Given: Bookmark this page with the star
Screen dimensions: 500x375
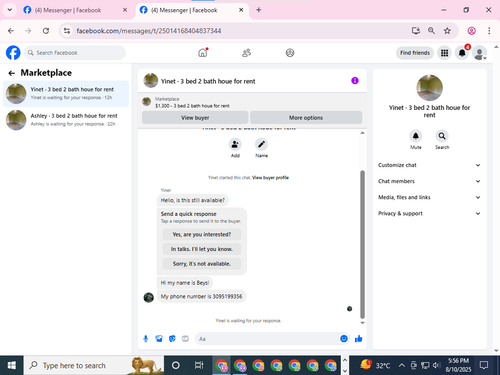Looking at the screenshot, I should (447, 31).
